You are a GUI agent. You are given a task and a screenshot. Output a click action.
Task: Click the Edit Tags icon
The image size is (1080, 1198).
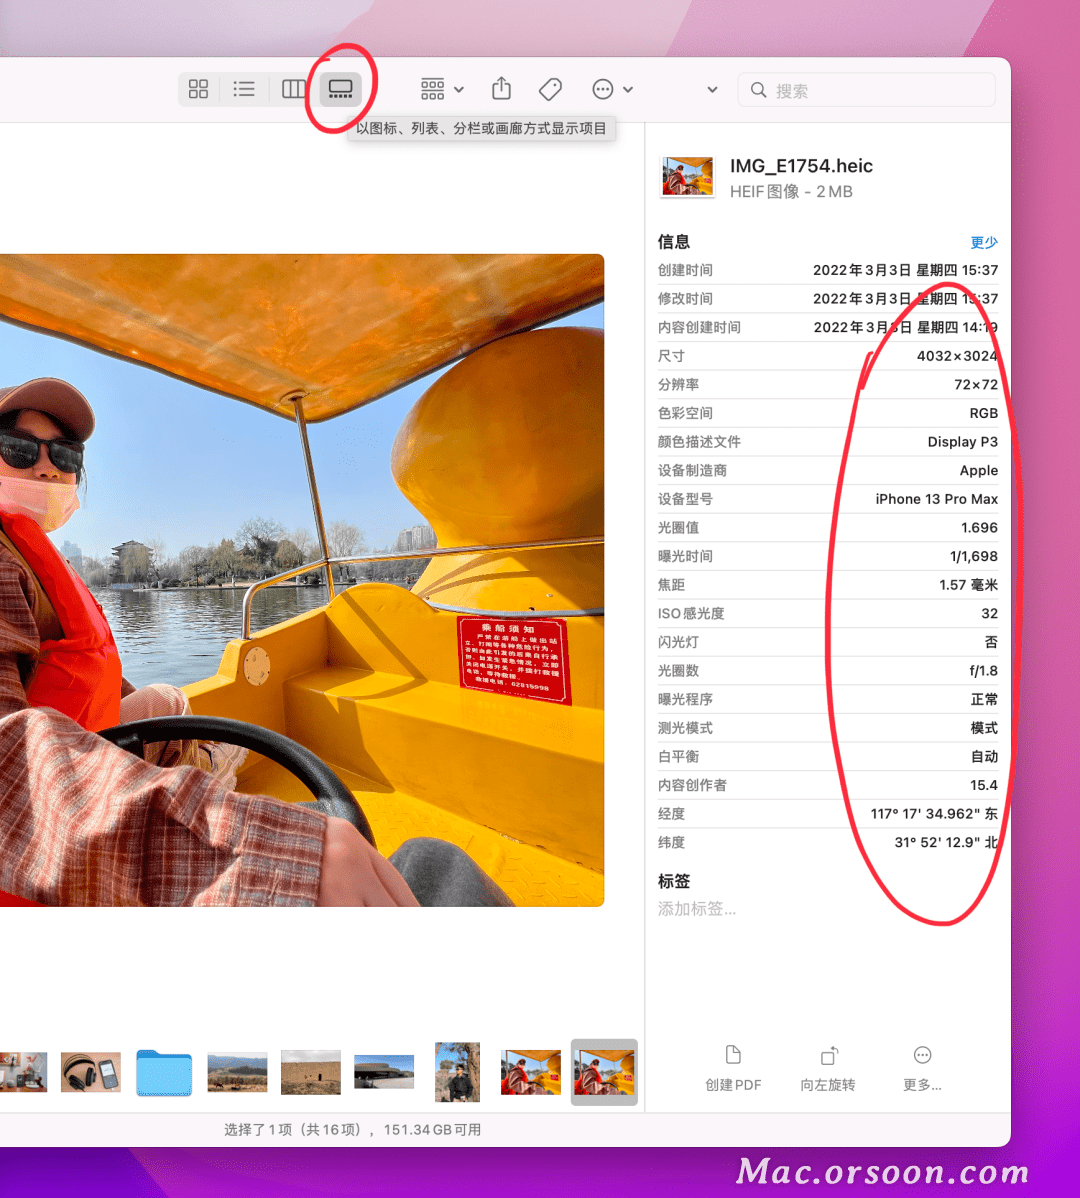[x=550, y=89]
